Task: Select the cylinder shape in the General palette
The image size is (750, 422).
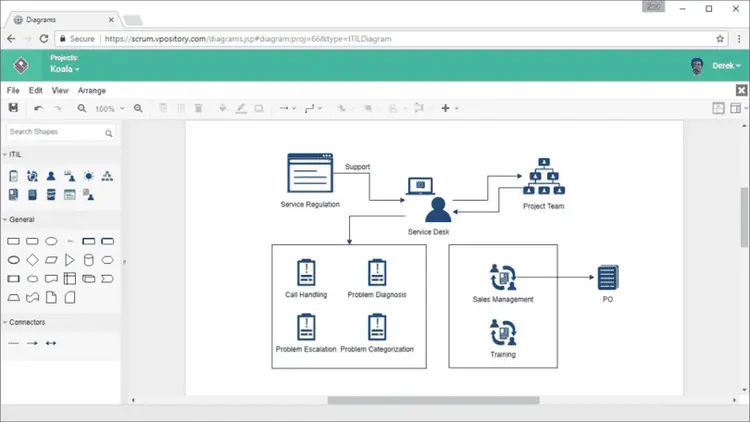Action: point(88,260)
